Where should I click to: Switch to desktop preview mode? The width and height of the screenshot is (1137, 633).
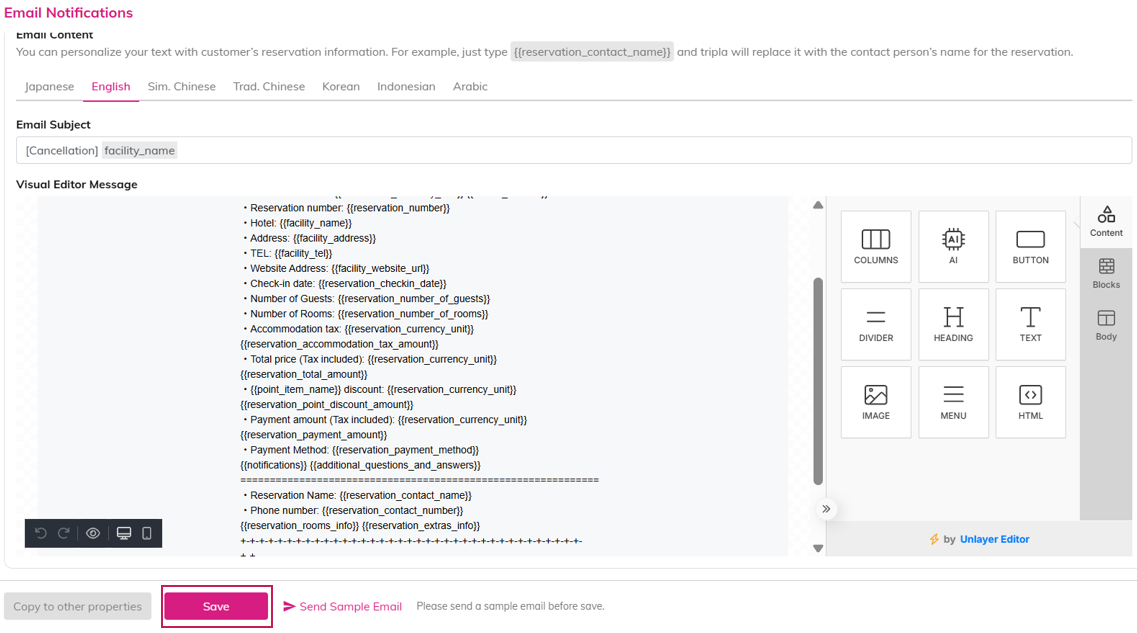click(124, 533)
